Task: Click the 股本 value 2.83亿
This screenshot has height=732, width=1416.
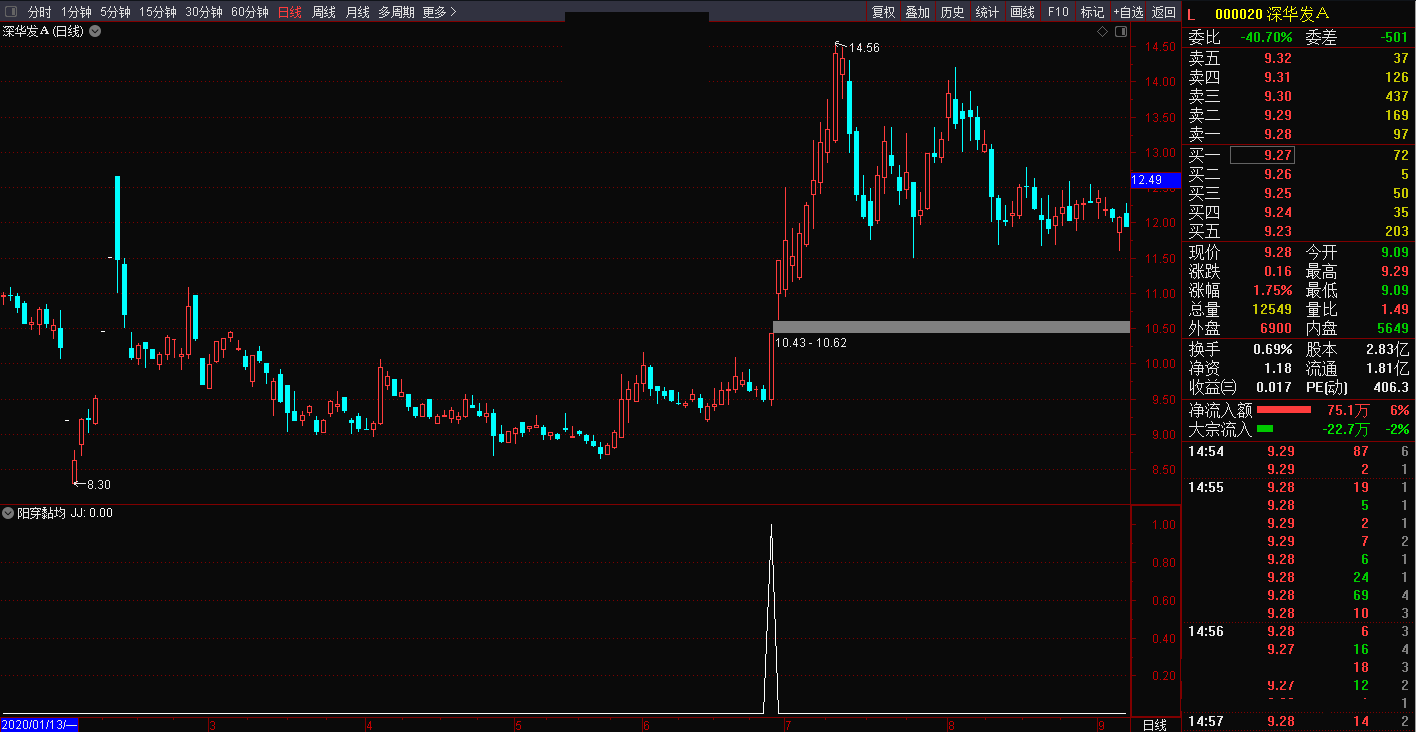Action: point(1388,349)
